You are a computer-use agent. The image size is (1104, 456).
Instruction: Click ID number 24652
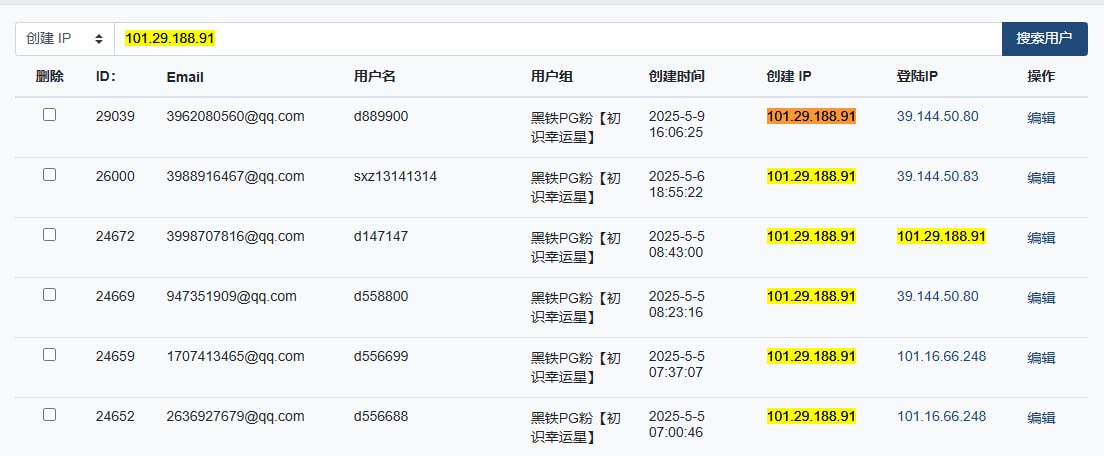point(115,416)
